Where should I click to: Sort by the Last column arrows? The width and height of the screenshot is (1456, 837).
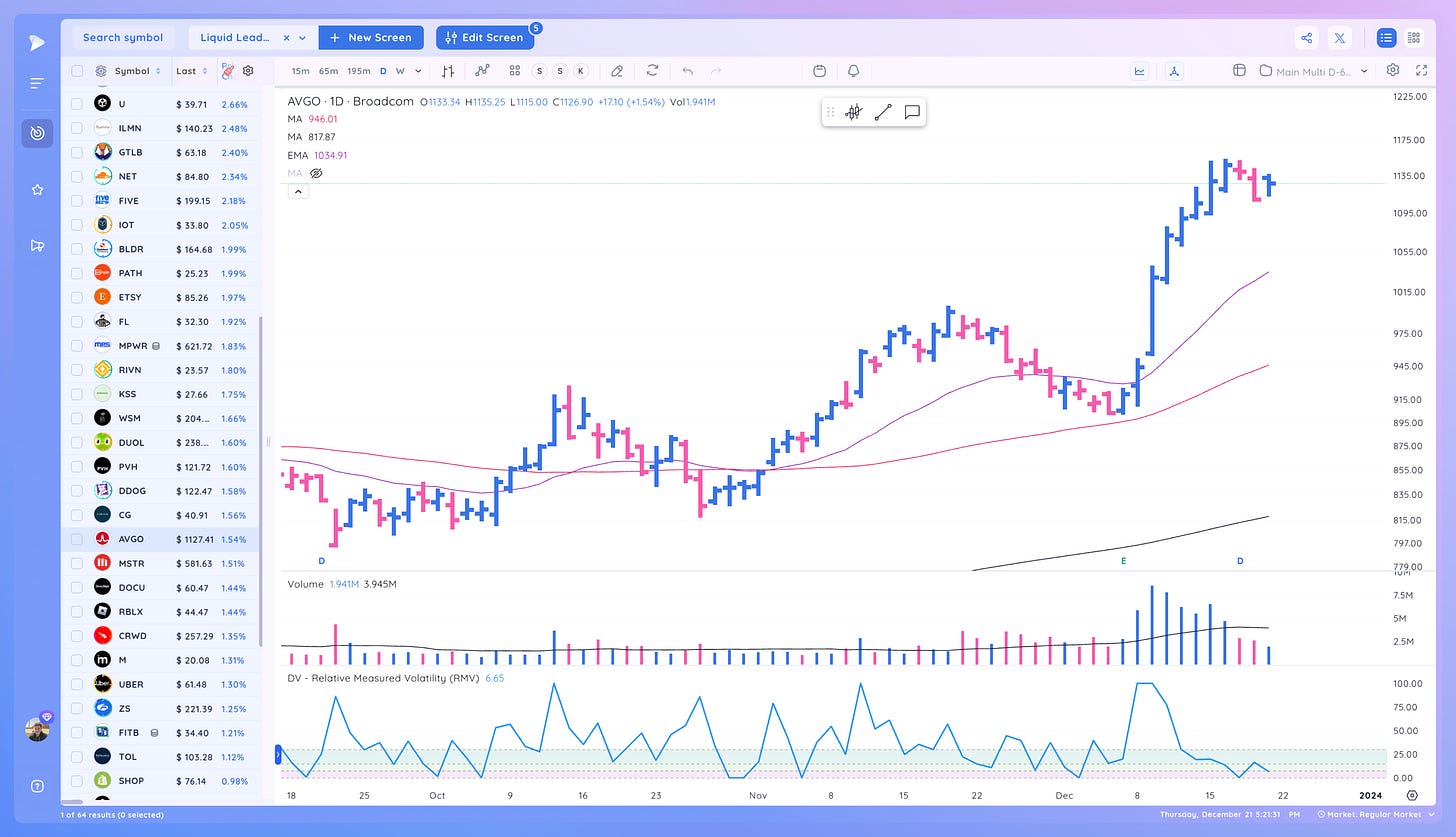coord(205,71)
